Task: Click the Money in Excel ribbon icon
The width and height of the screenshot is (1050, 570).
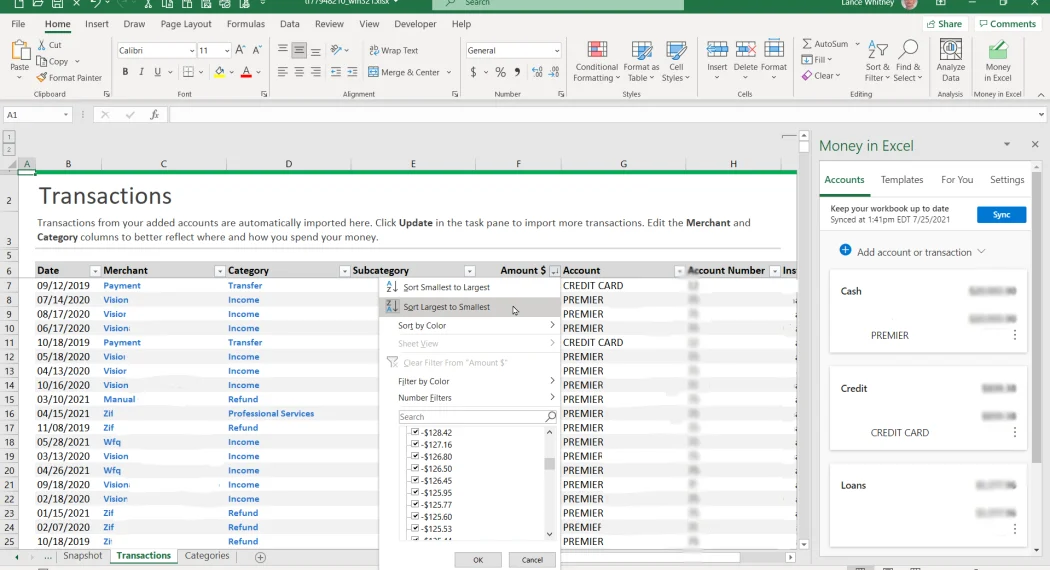Action: [998, 50]
